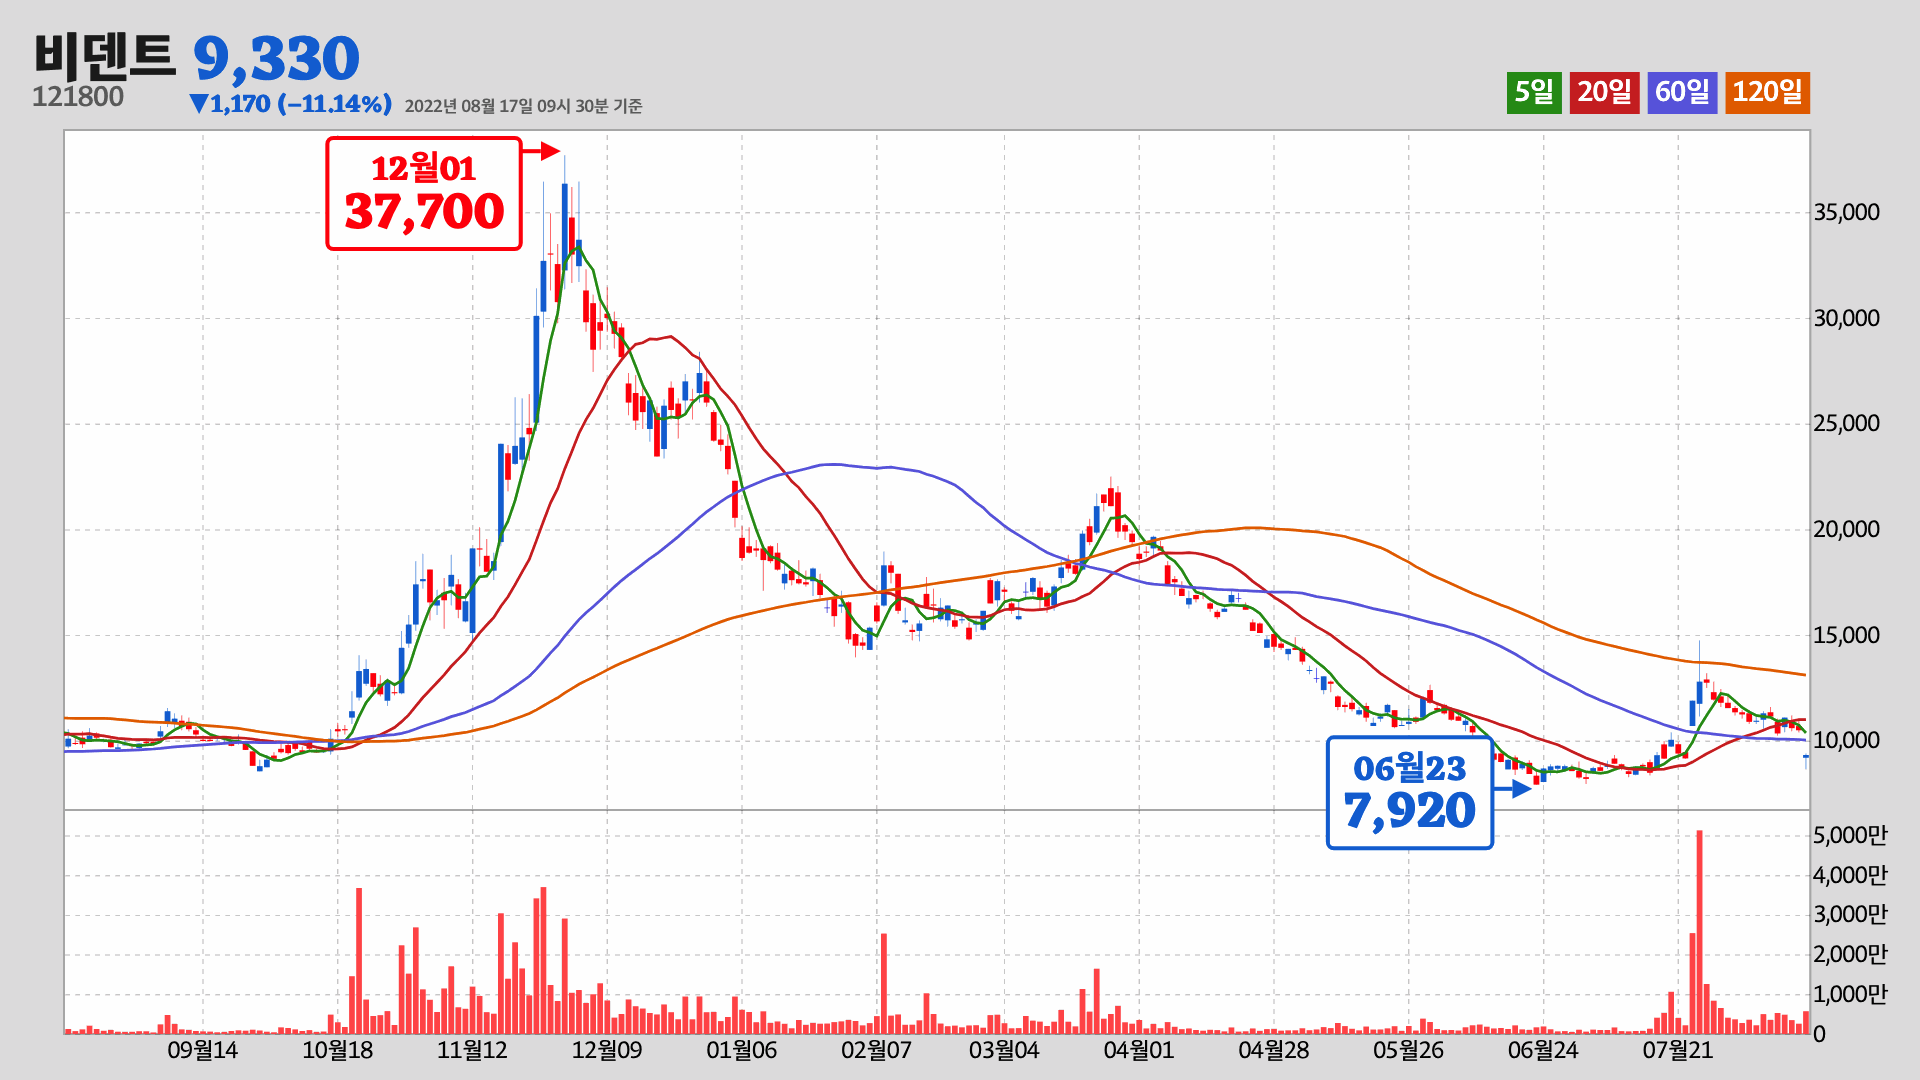Click the stock code 121800
This screenshot has width=1920, height=1080.
pyautogui.click(x=78, y=97)
